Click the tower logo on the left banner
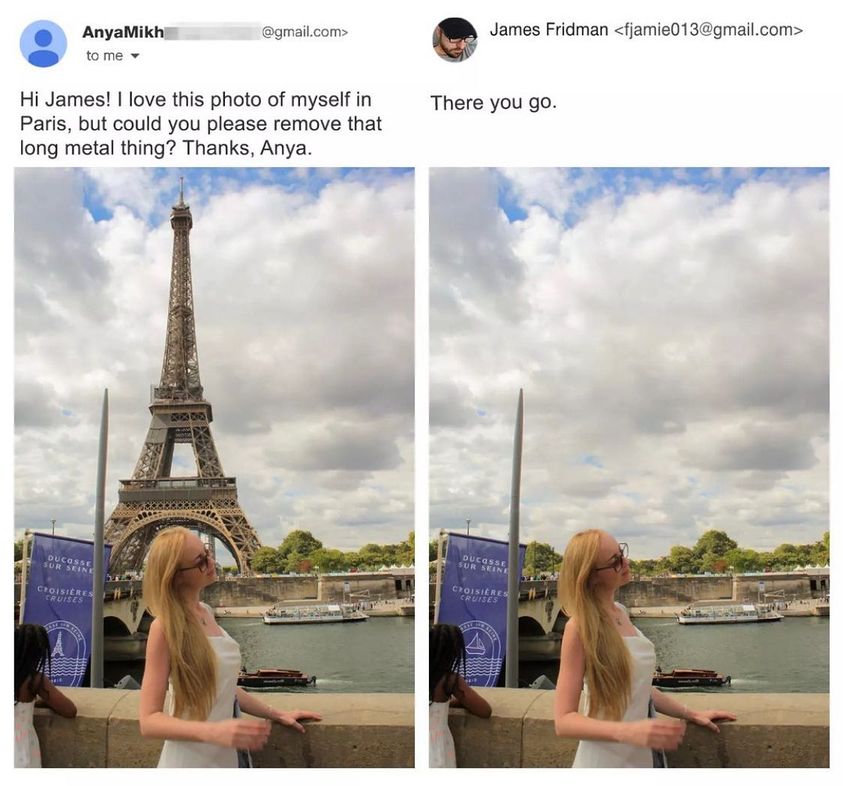Viewport: 843px width, 786px height. pyautogui.click(x=58, y=644)
